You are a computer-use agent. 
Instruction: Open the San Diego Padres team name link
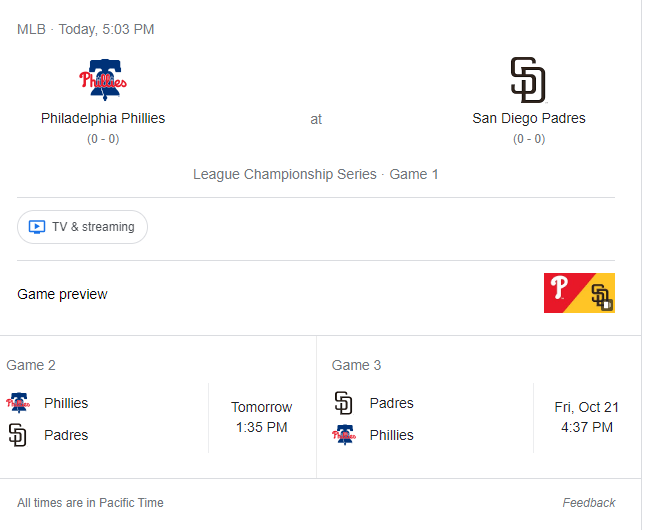pyautogui.click(x=529, y=118)
